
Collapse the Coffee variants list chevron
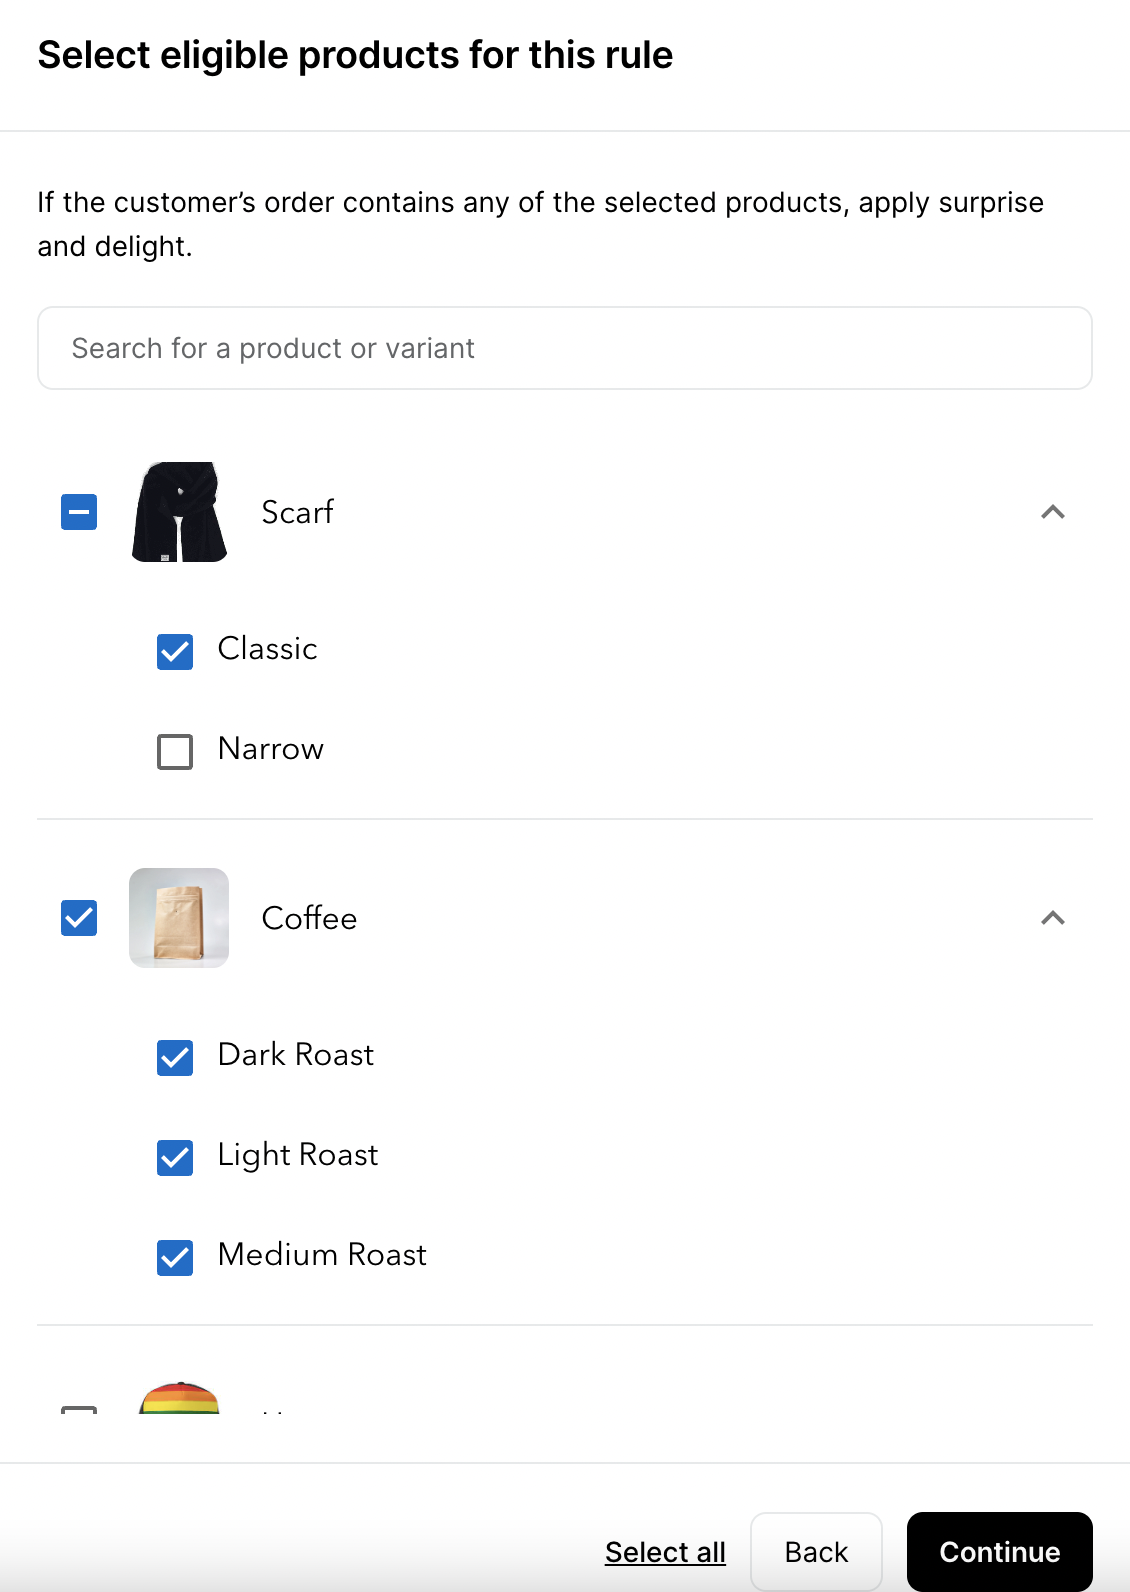[x=1053, y=918]
